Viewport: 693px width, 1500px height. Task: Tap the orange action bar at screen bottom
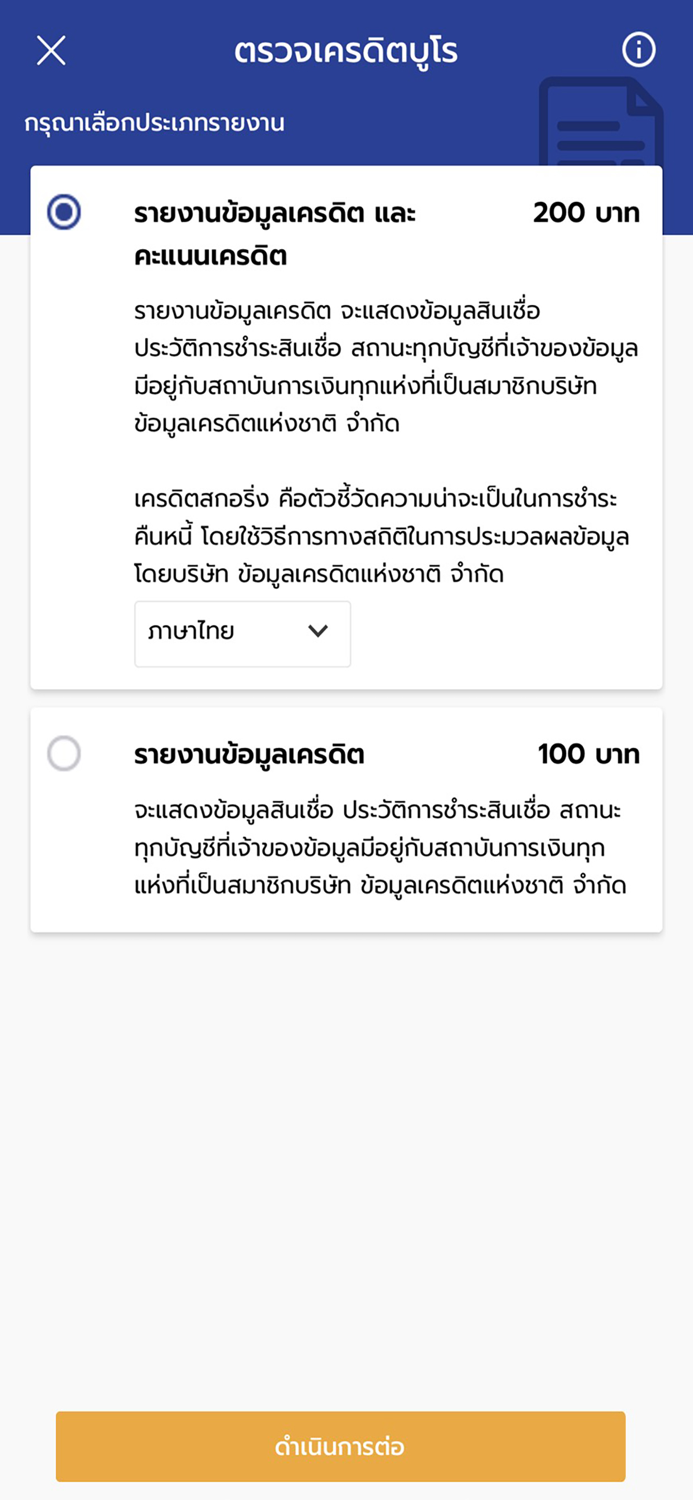click(346, 1446)
